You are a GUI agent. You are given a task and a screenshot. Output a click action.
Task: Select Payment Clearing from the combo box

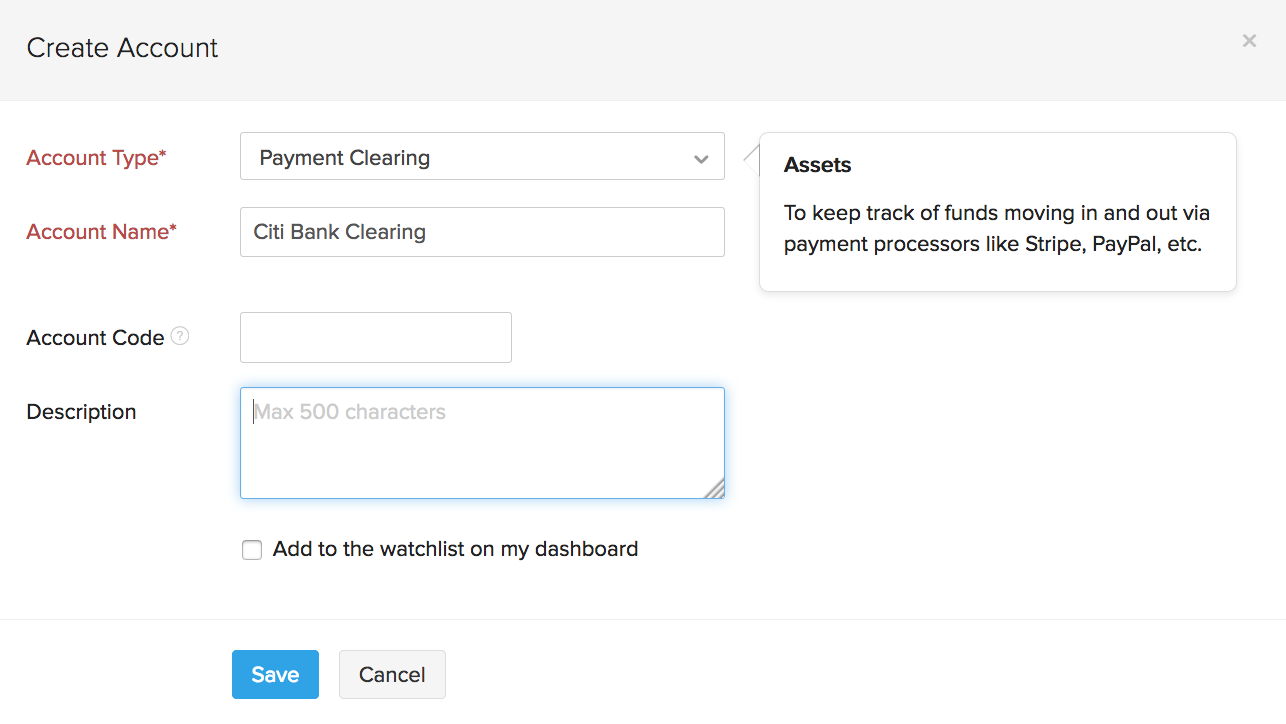pyautogui.click(x=482, y=157)
